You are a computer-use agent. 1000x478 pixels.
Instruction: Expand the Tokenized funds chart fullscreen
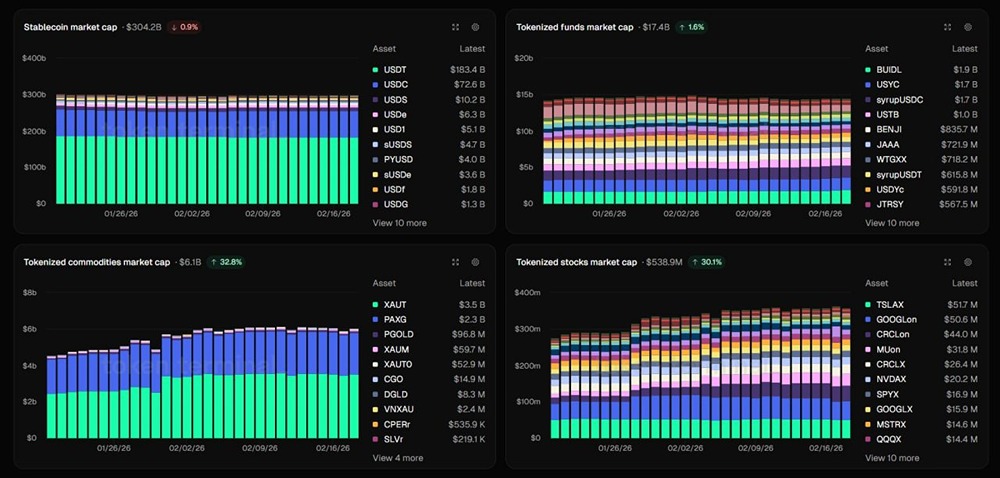(x=947, y=27)
